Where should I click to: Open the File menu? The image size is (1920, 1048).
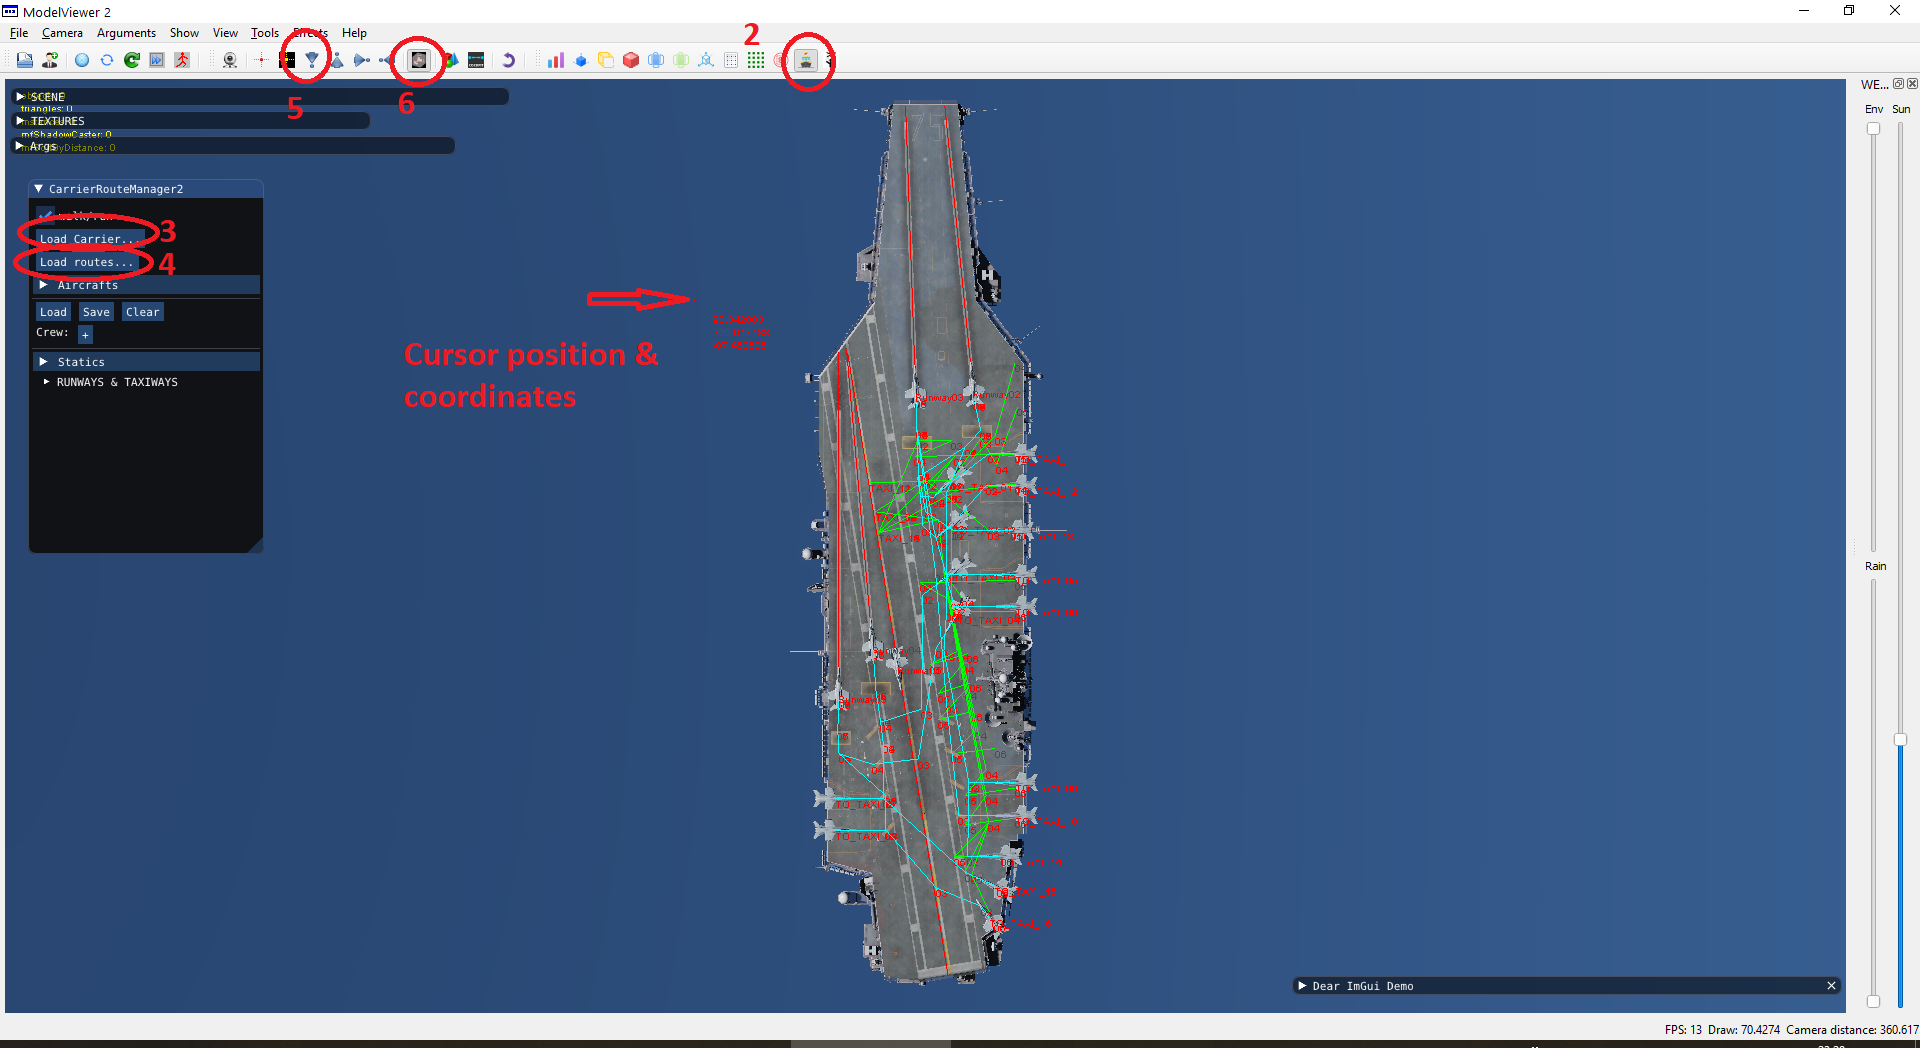[x=19, y=33]
